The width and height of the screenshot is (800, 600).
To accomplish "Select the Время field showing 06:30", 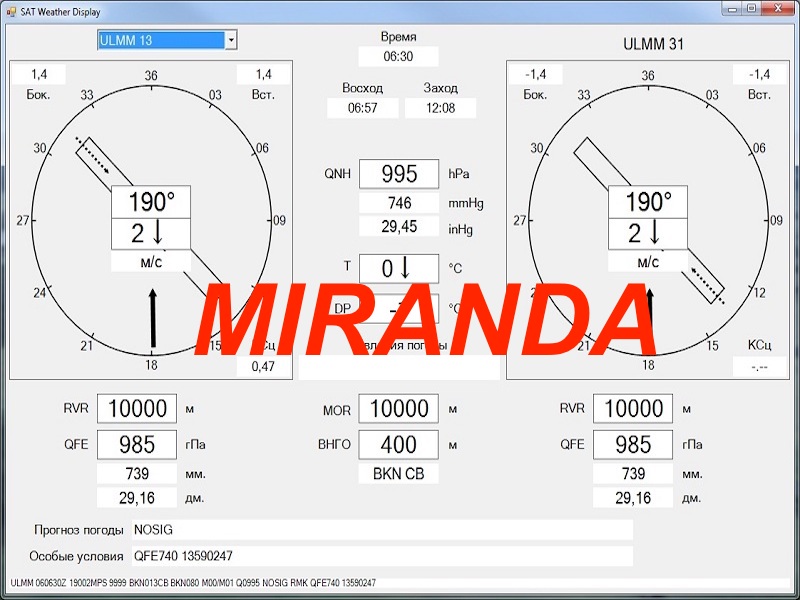I will click(398, 57).
